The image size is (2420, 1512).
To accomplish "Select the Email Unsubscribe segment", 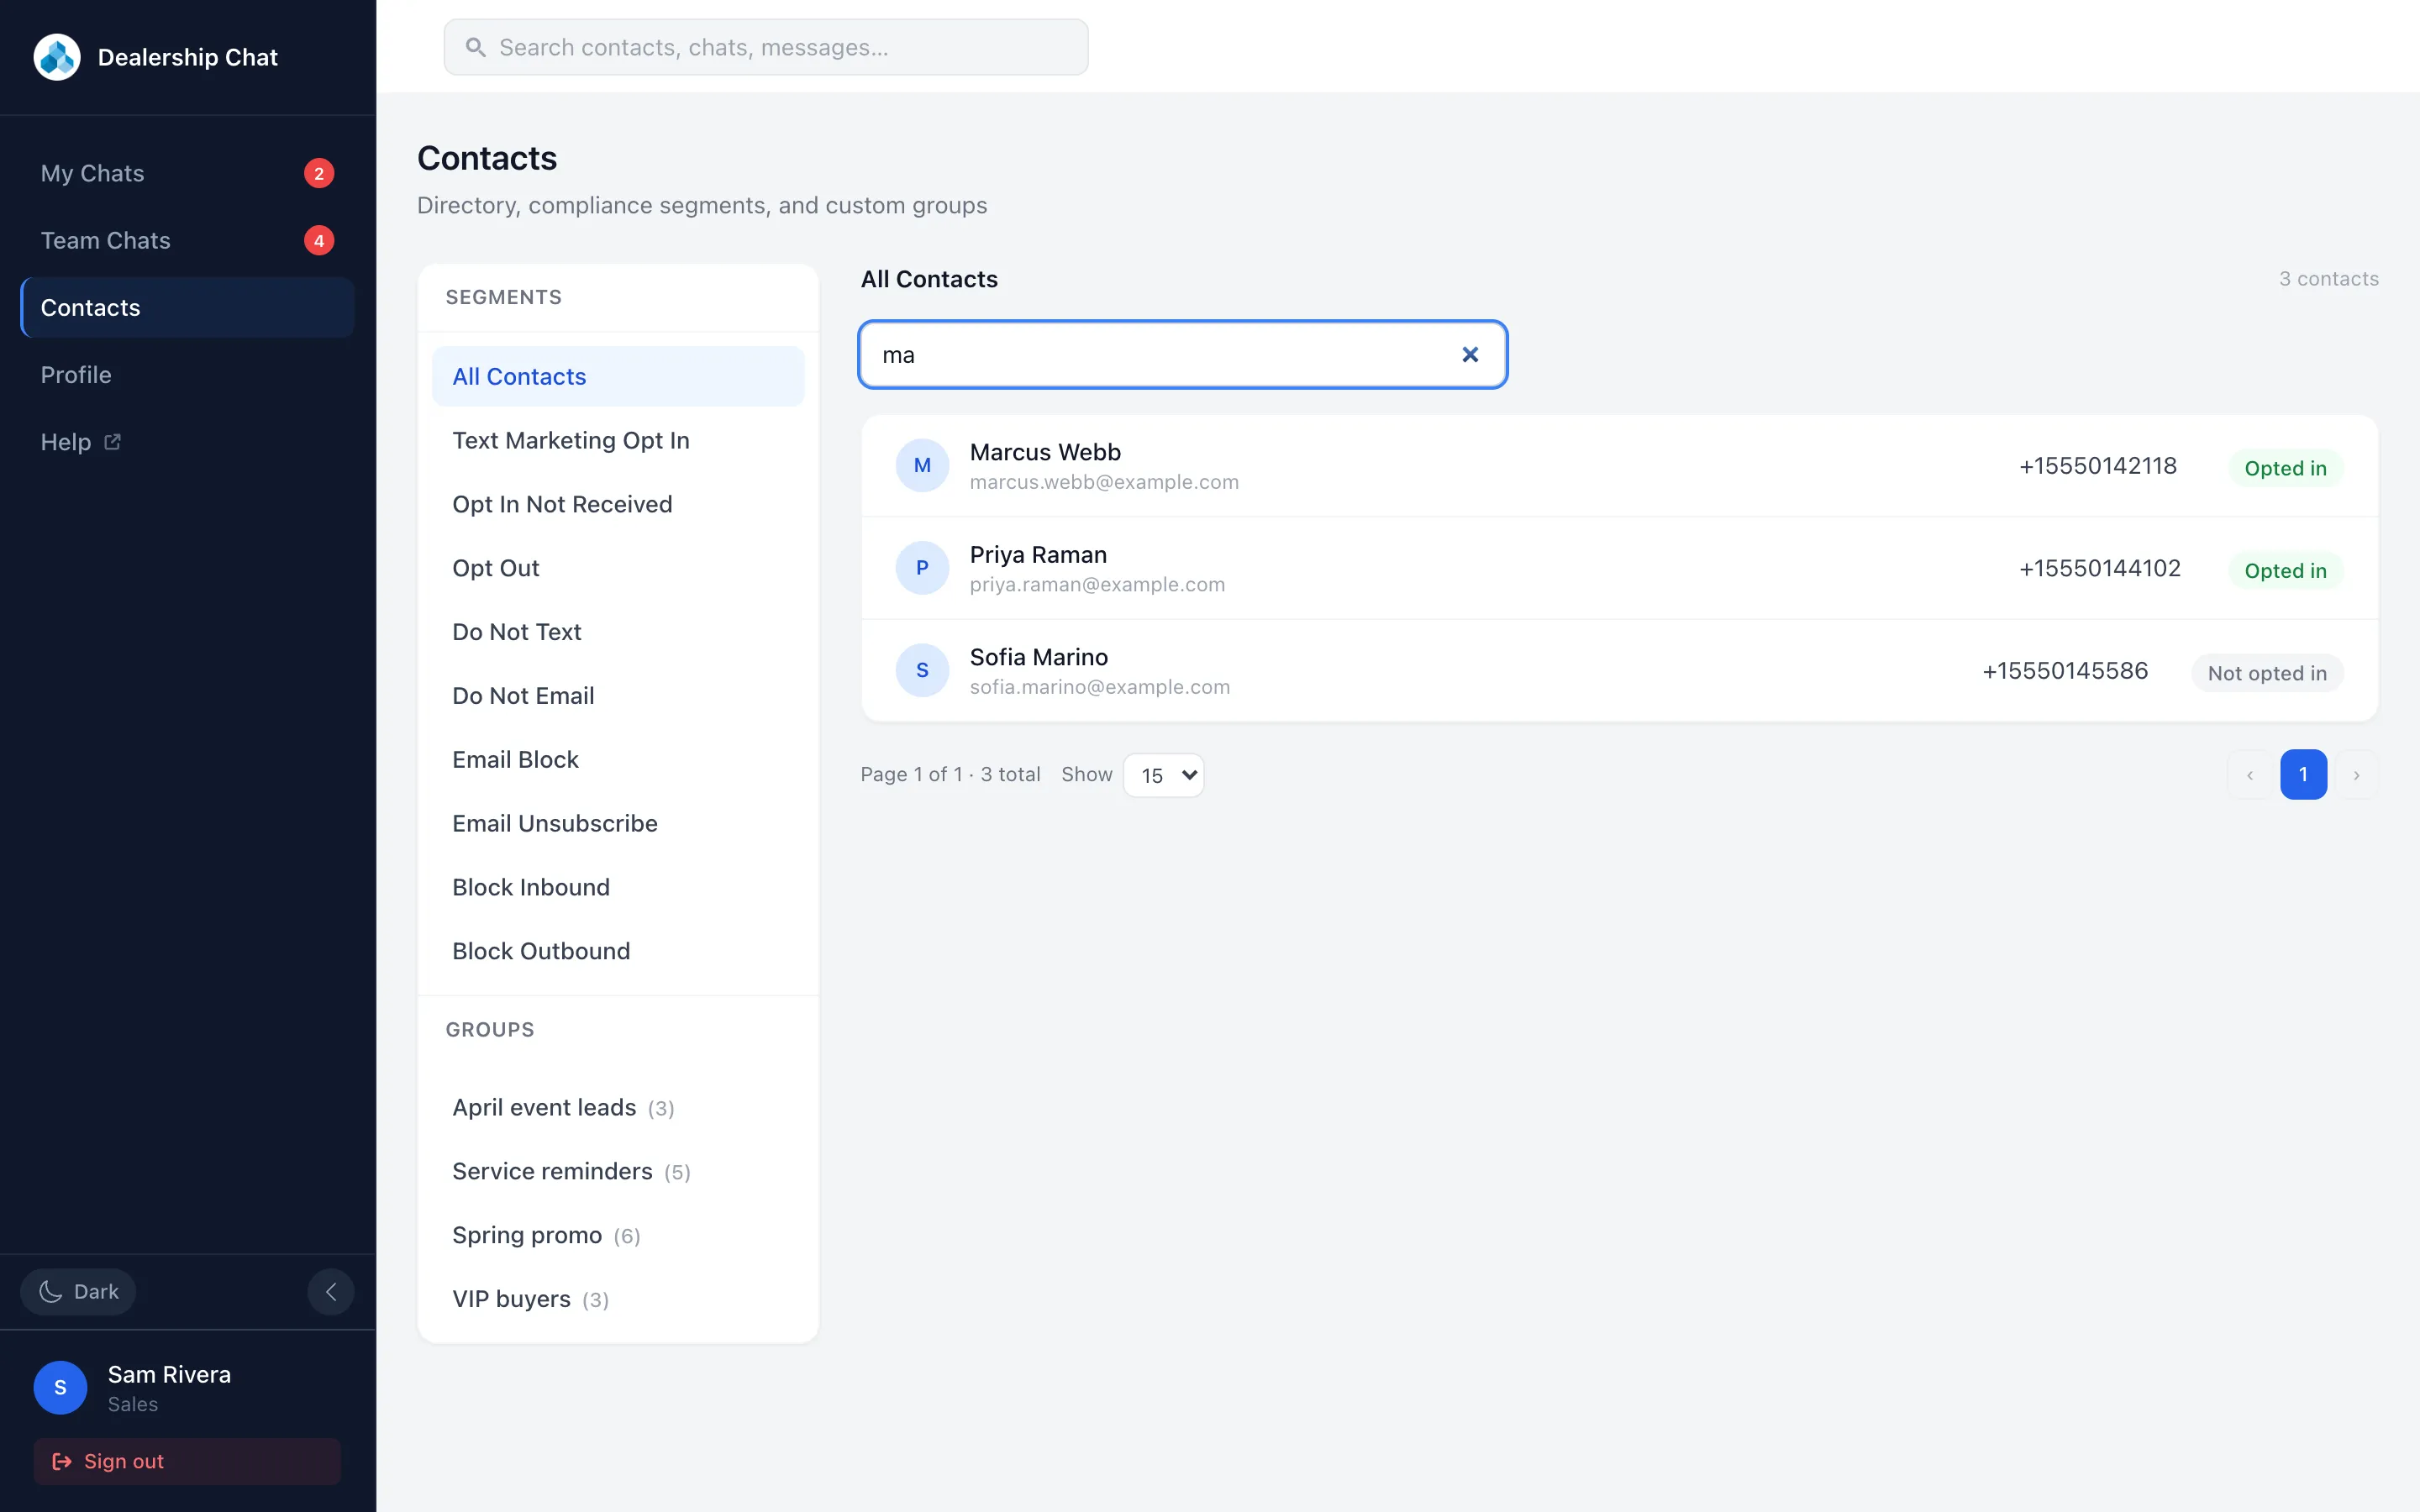I will coord(618,823).
